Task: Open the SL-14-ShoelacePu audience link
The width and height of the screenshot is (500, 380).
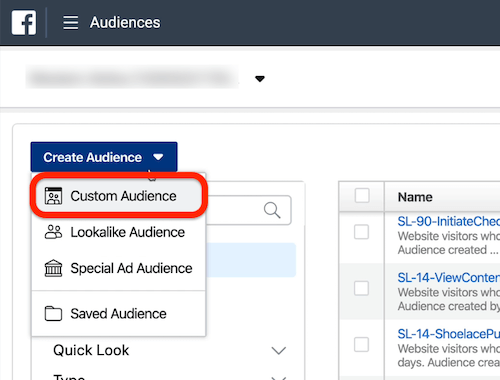Action: tap(449, 334)
